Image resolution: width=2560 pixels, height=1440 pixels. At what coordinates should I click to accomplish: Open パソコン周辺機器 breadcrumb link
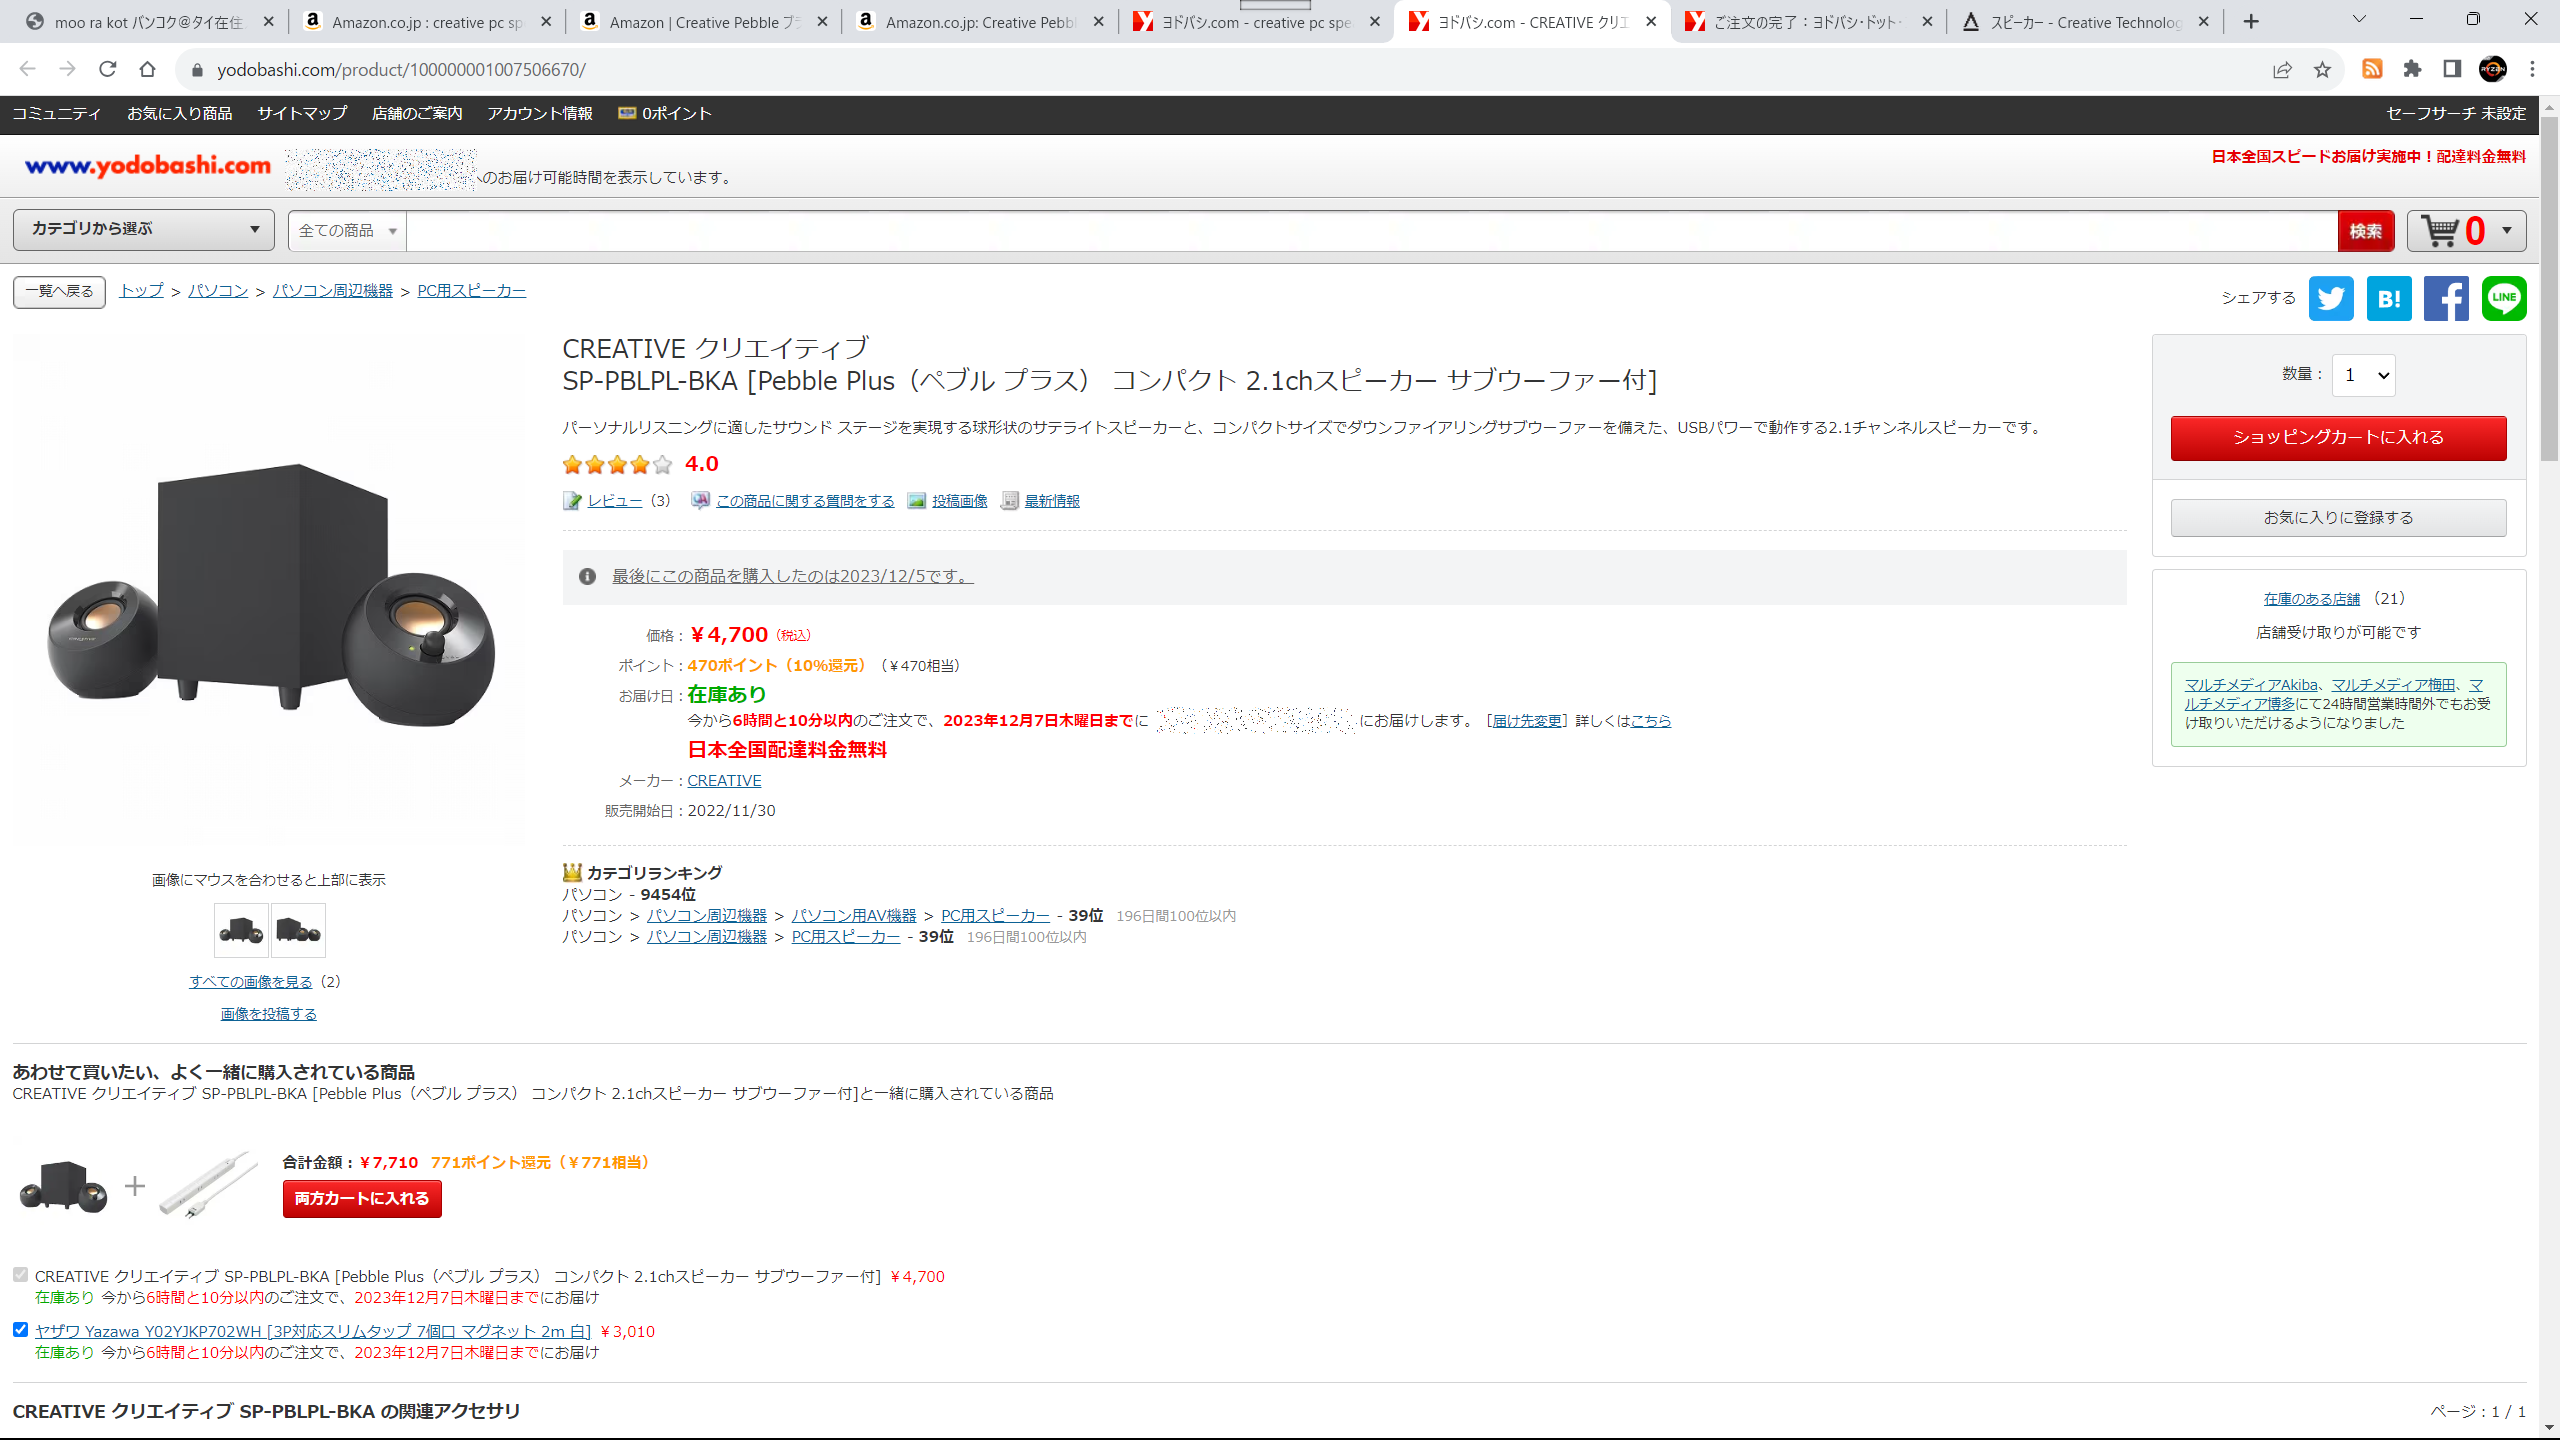[x=332, y=291]
